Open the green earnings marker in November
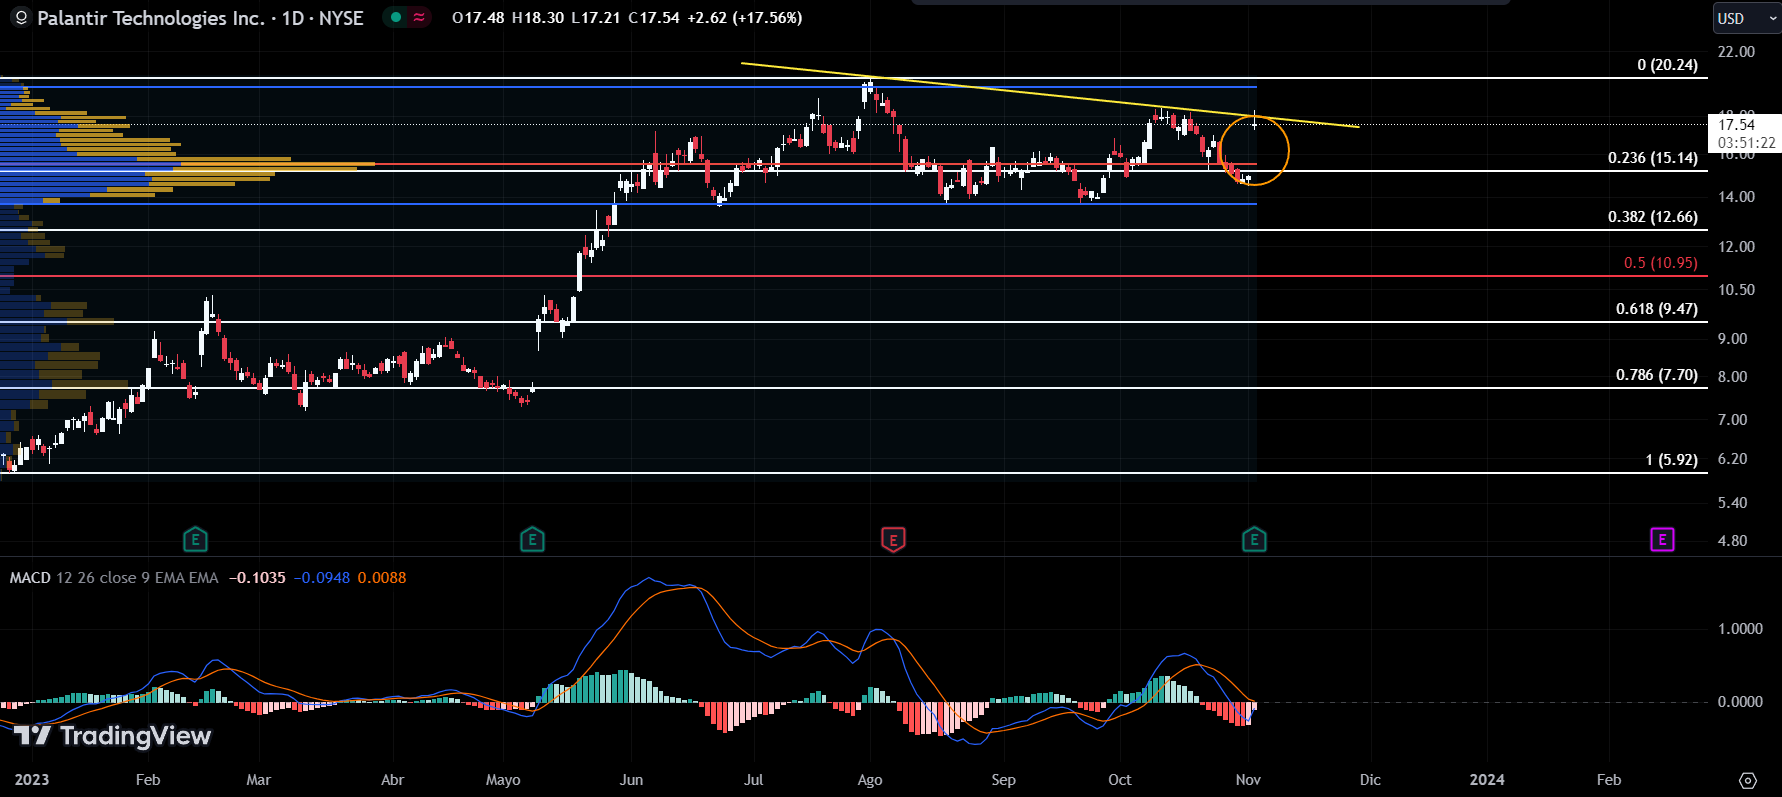1782x797 pixels. tap(1254, 540)
